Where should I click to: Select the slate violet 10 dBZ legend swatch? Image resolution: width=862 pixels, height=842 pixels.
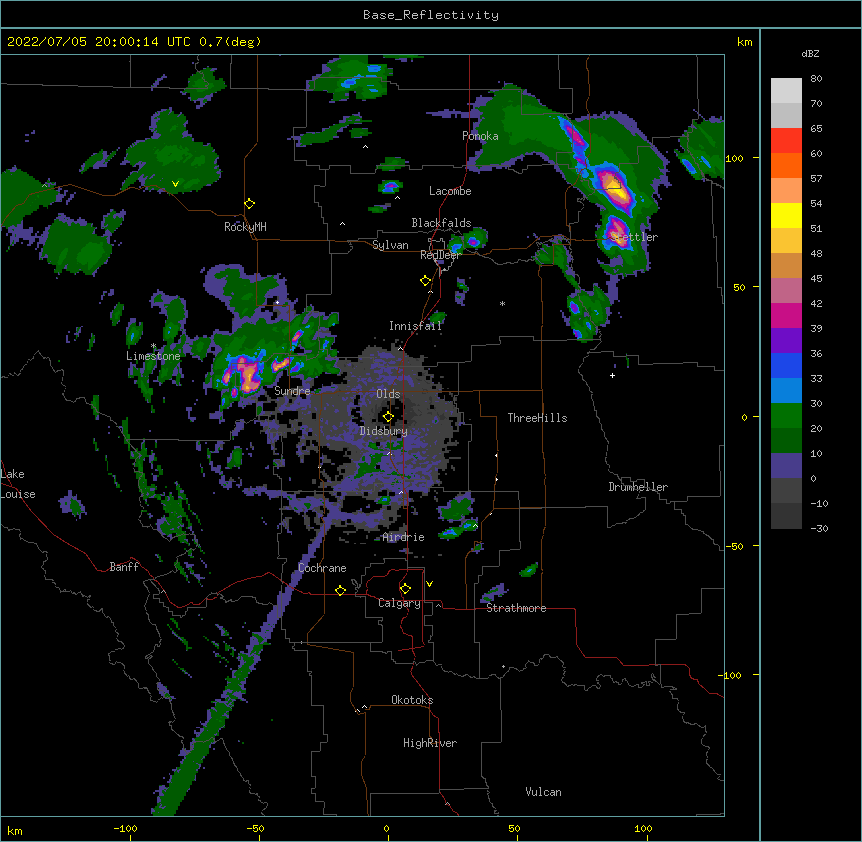(786, 466)
